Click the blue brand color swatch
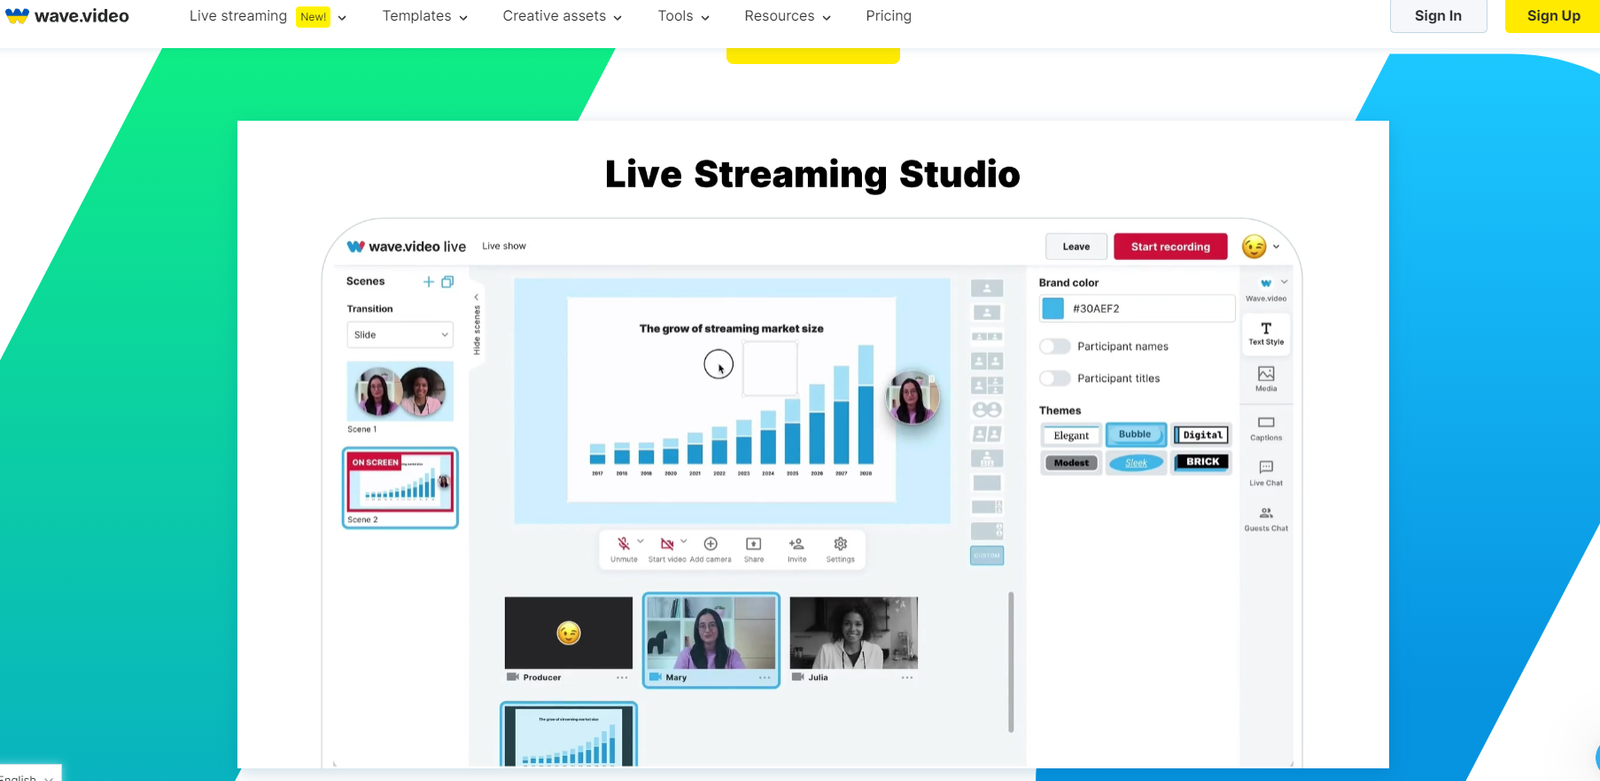The image size is (1600, 781). (x=1053, y=309)
